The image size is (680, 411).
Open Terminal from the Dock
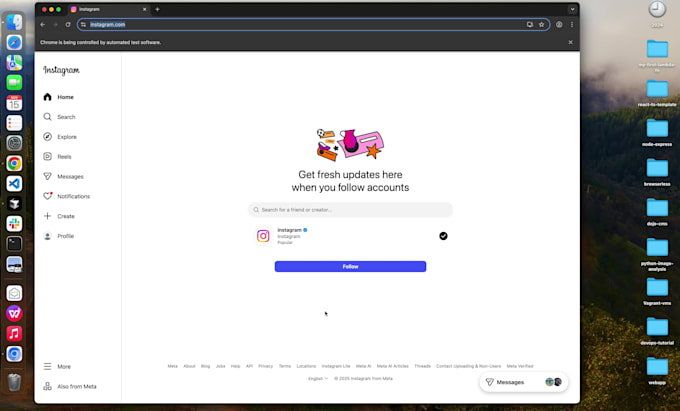click(14, 244)
